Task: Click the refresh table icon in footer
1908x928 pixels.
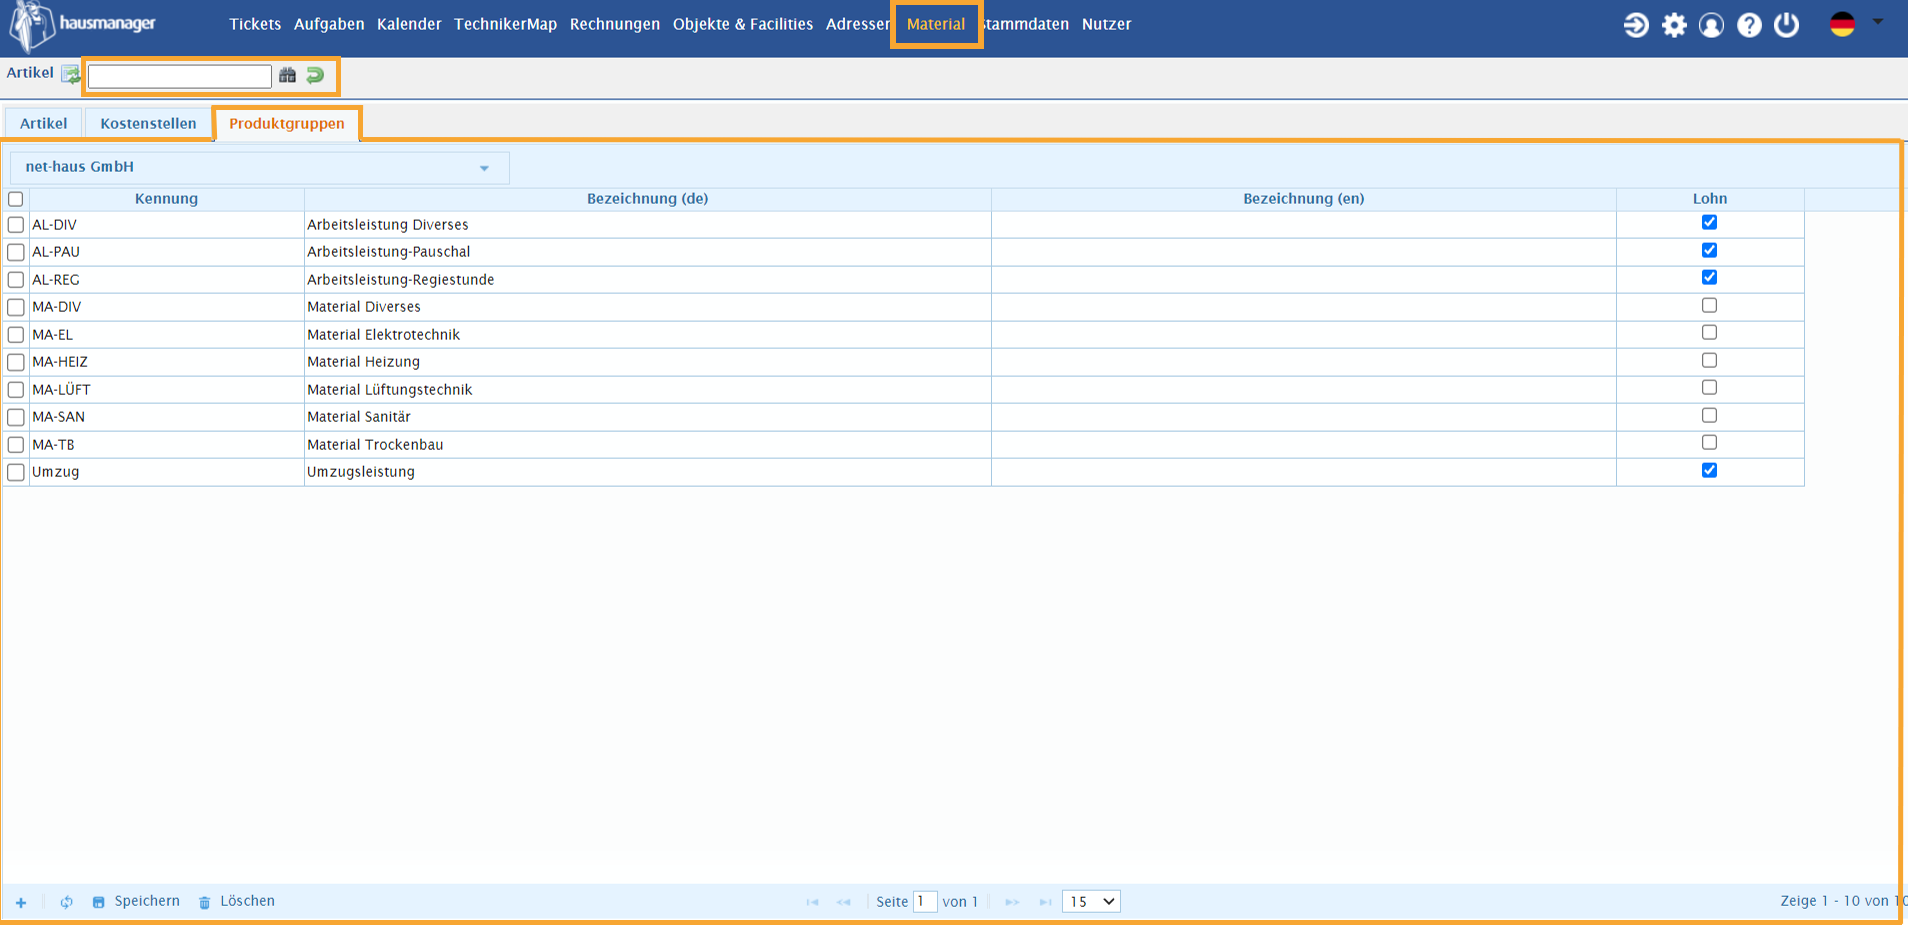Action: [66, 902]
